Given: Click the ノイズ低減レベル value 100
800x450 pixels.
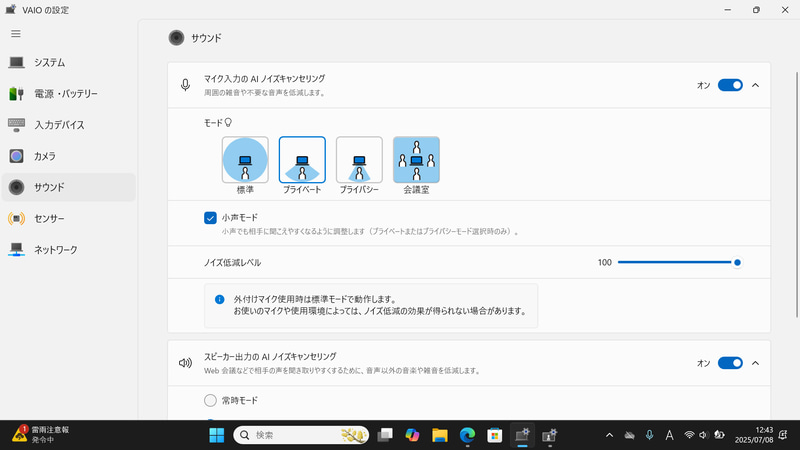Looking at the screenshot, I should pyautogui.click(x=605, y=262).
